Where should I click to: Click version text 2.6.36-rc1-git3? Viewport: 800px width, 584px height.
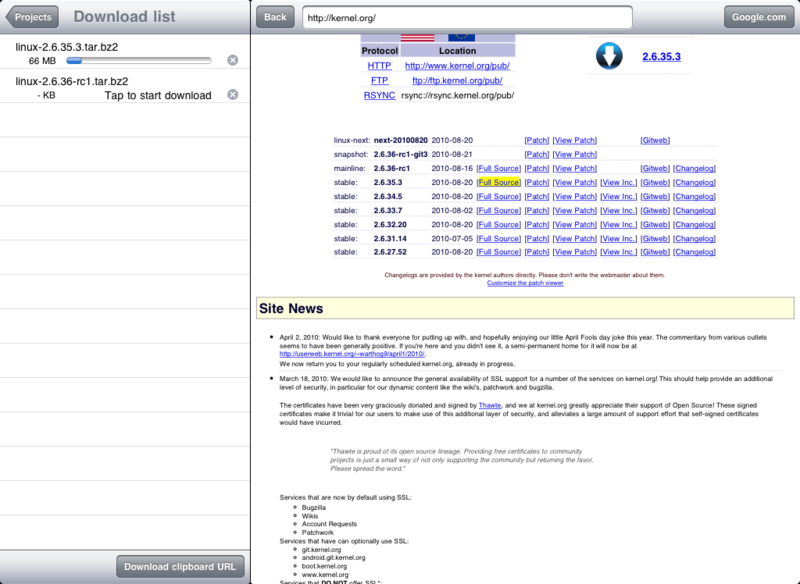tap(401, 155)
